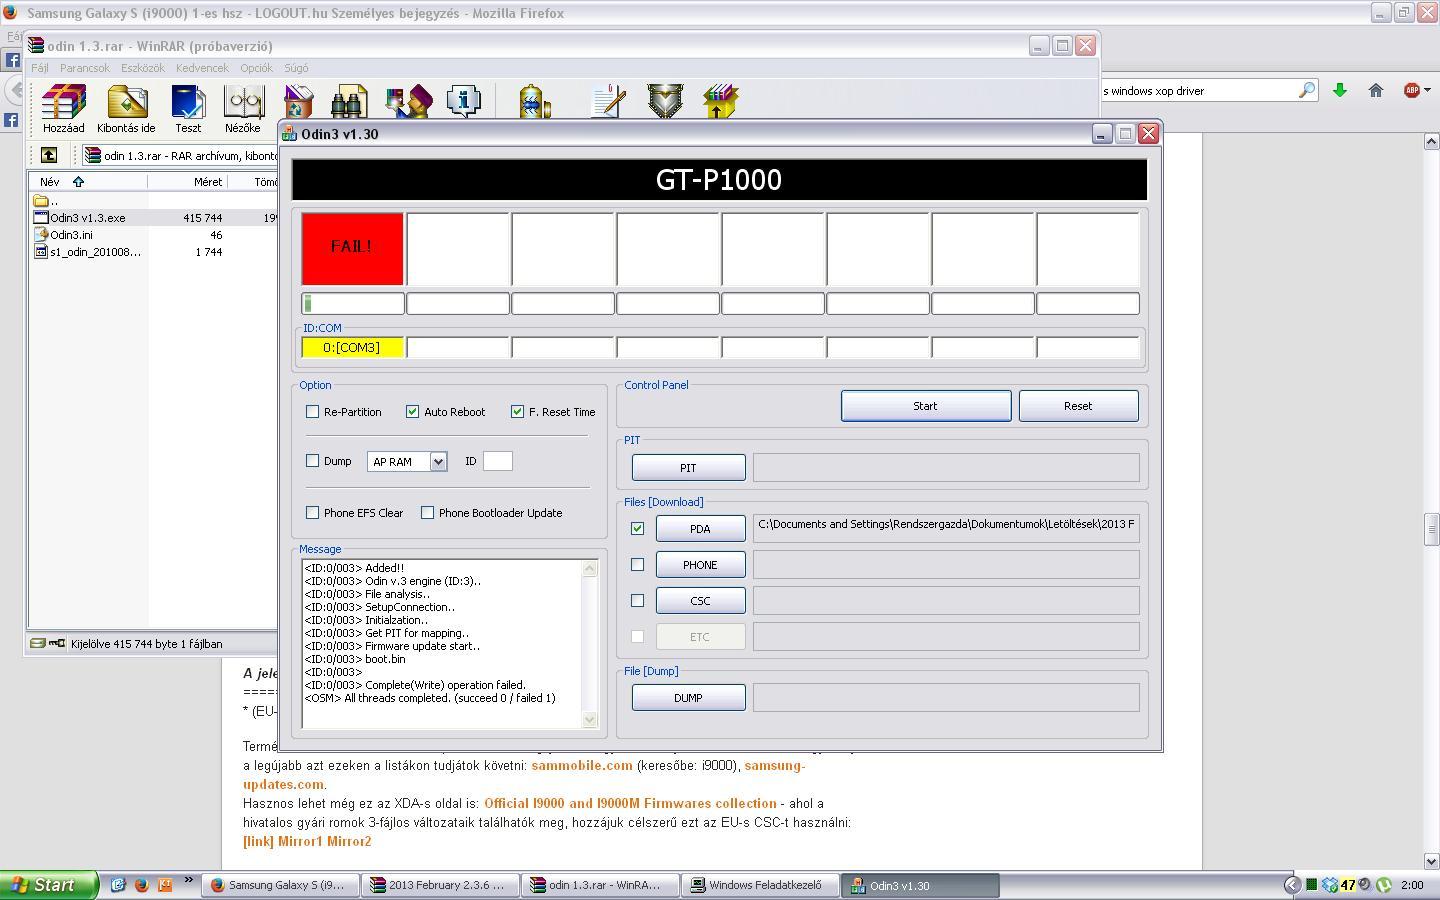Screen dimensions: 1440x900
Task: Click the SFX archive box icon in WinRAR toolbar
Action: 720,103
